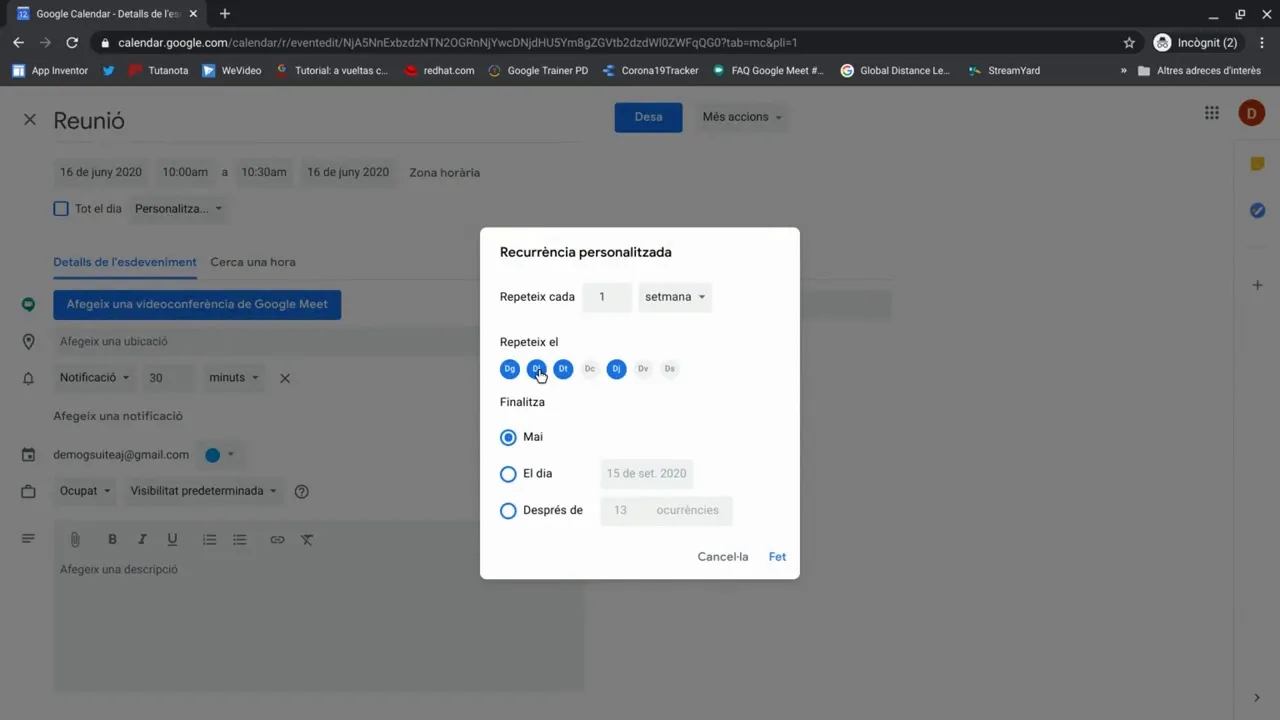Screen dimensions: 1280x720
Task: Click the 'Repeteix cada' number field
Action: point(606,297)
